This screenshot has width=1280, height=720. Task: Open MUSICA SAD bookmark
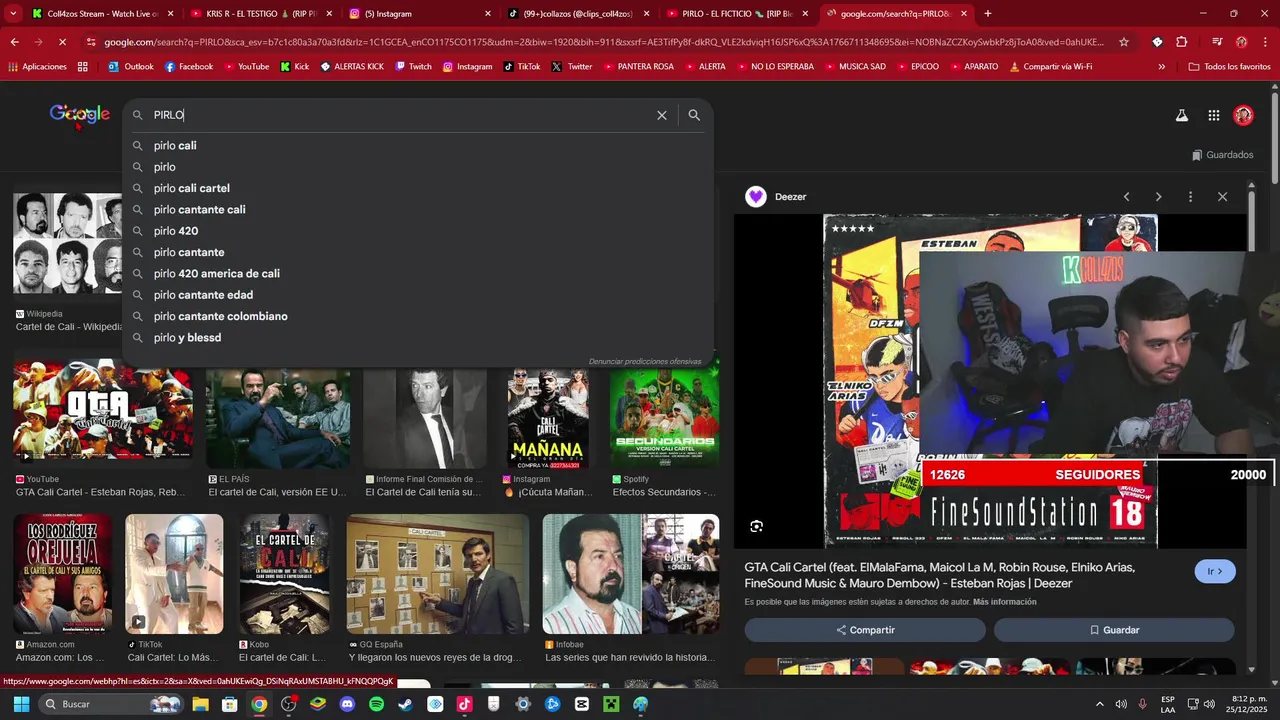(x=855, y=67)
